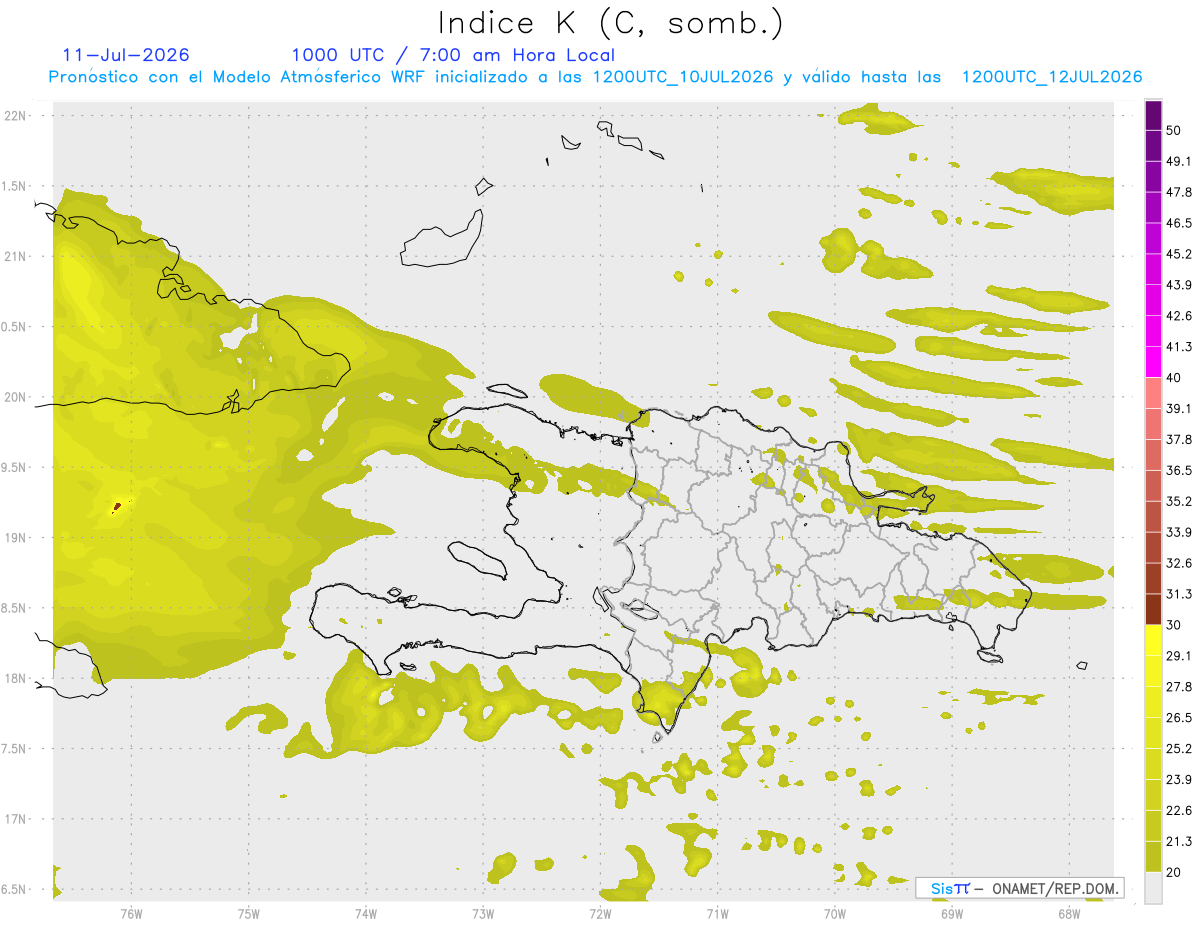1200x927 pixels.
Task: Click the "46.5" color scale label
Action: (1179, 223)
